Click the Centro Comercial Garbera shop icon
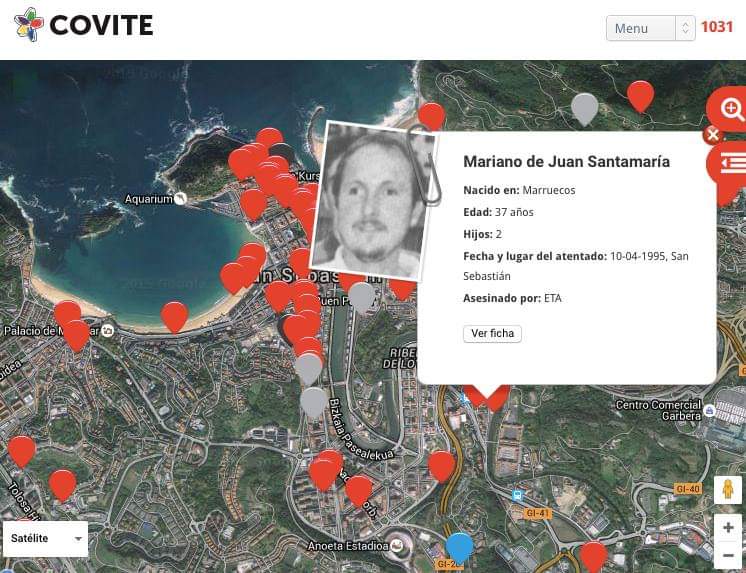The height and width of the screenshot is (573, 746). coord(709,411)
